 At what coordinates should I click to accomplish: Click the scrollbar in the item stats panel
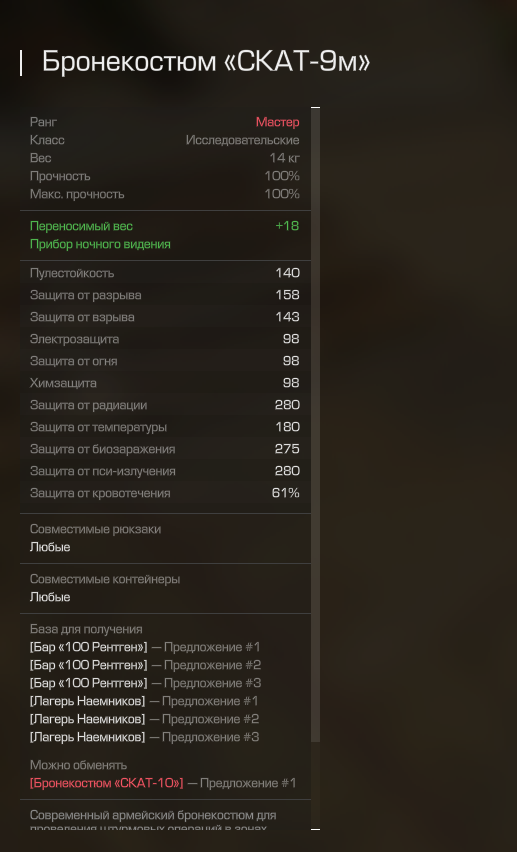pos(315,425)
